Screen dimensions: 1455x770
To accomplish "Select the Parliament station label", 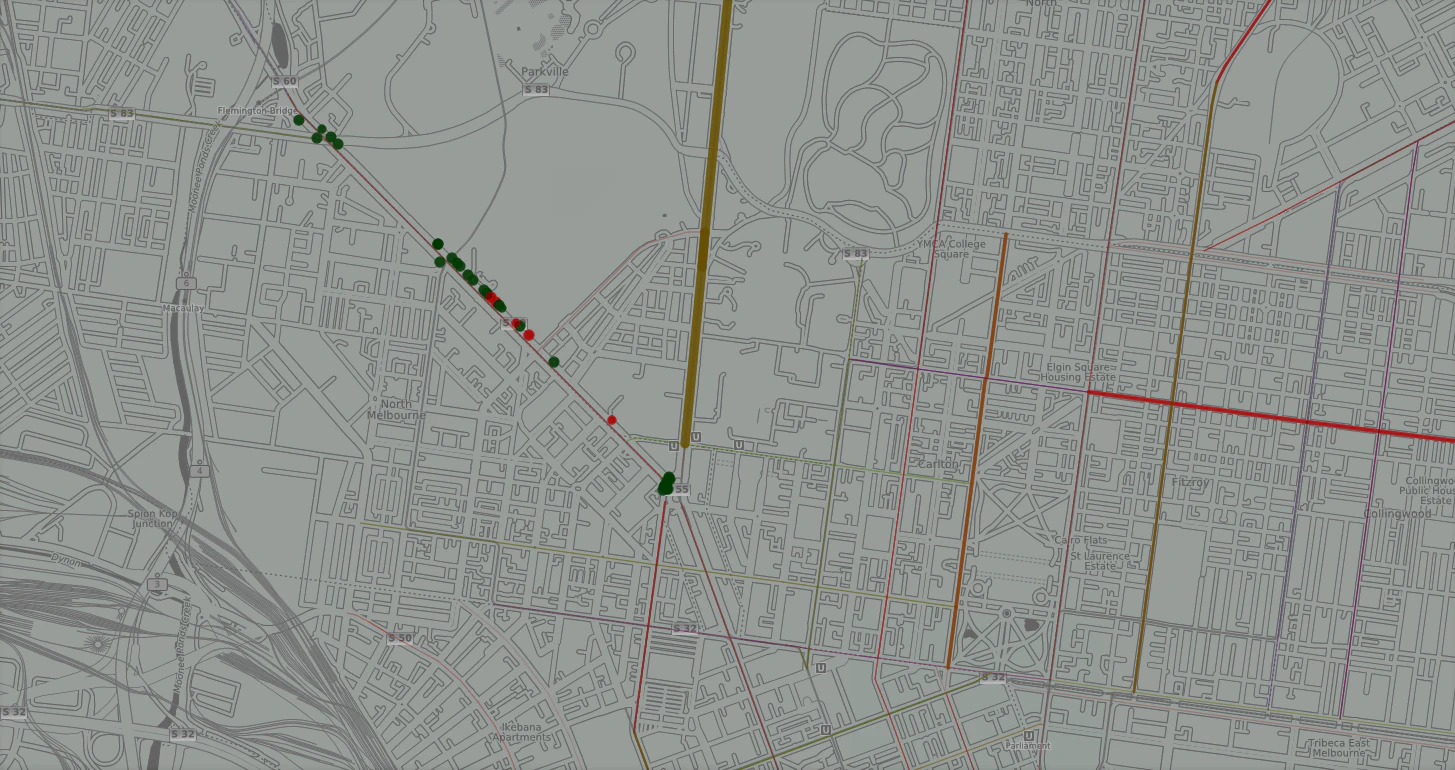I will click(x=1028, y=746).
